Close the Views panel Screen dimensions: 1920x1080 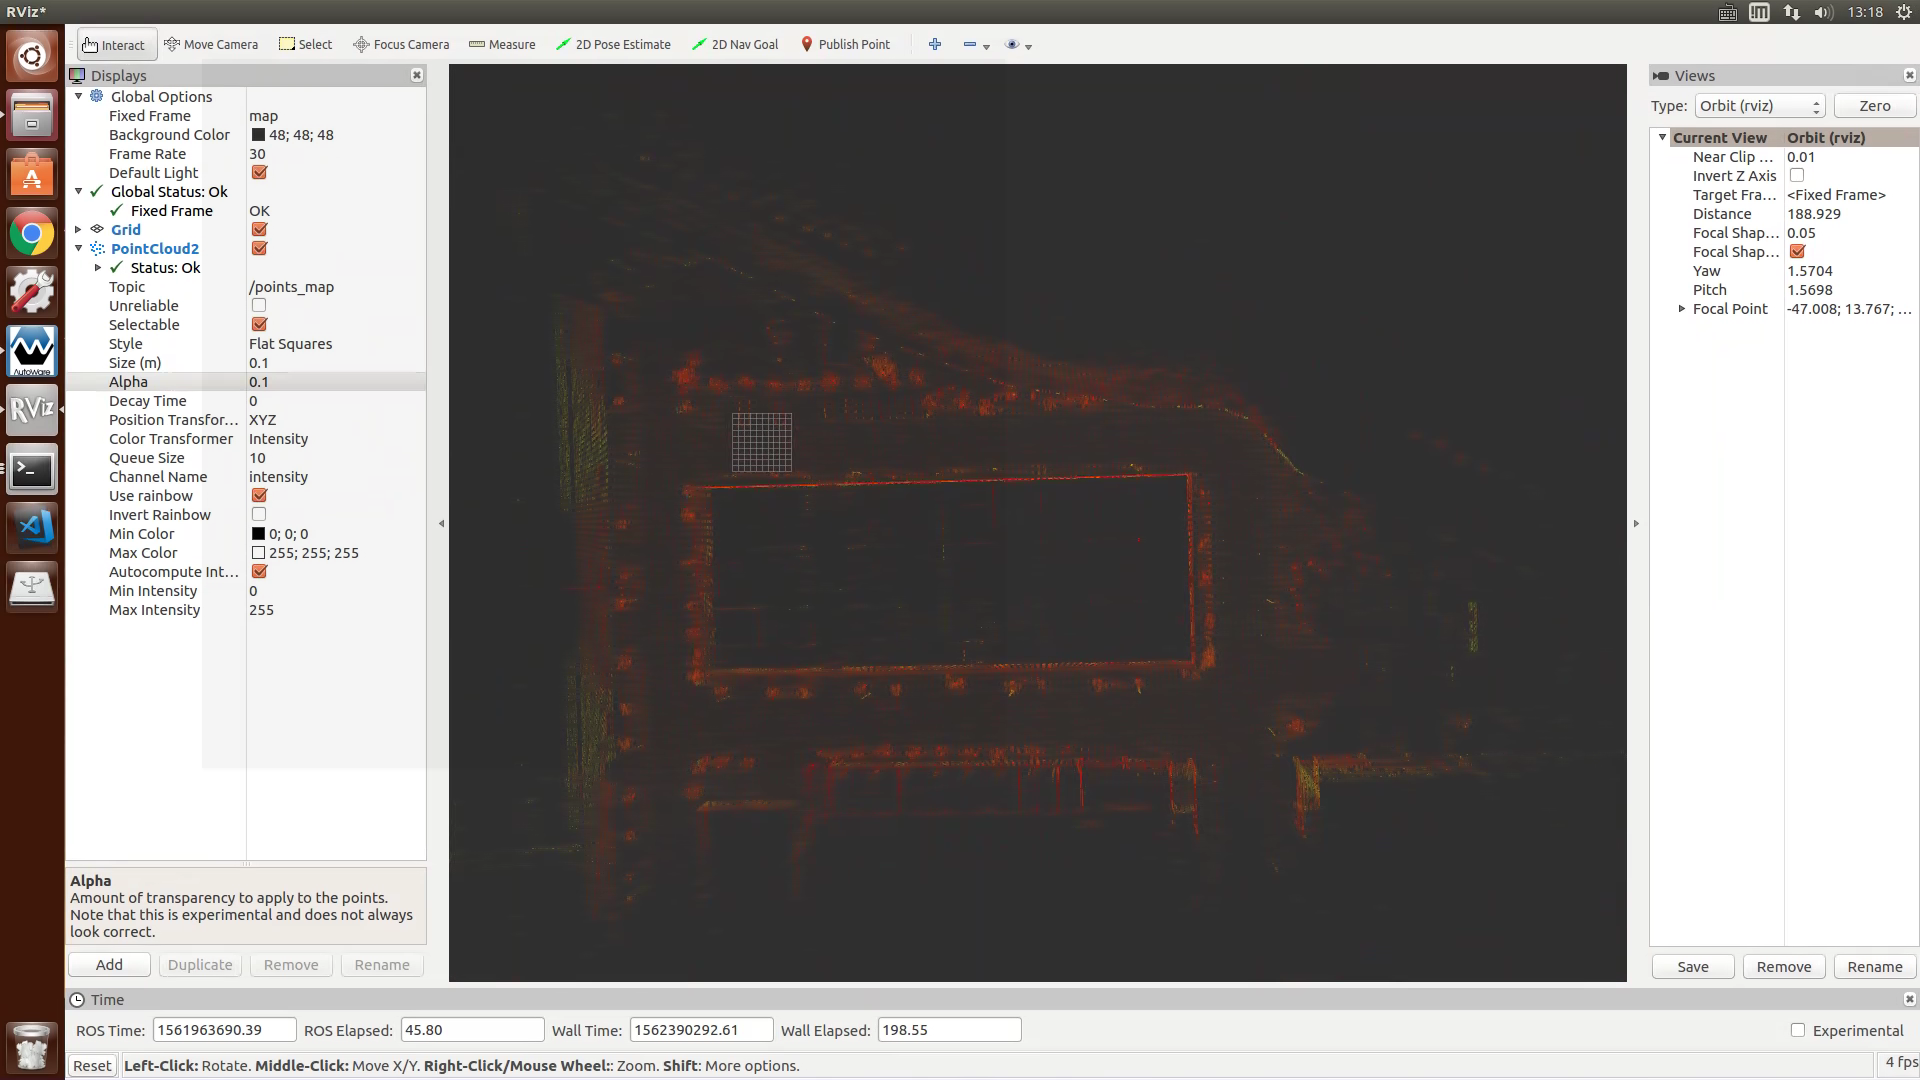(1909, 75)
